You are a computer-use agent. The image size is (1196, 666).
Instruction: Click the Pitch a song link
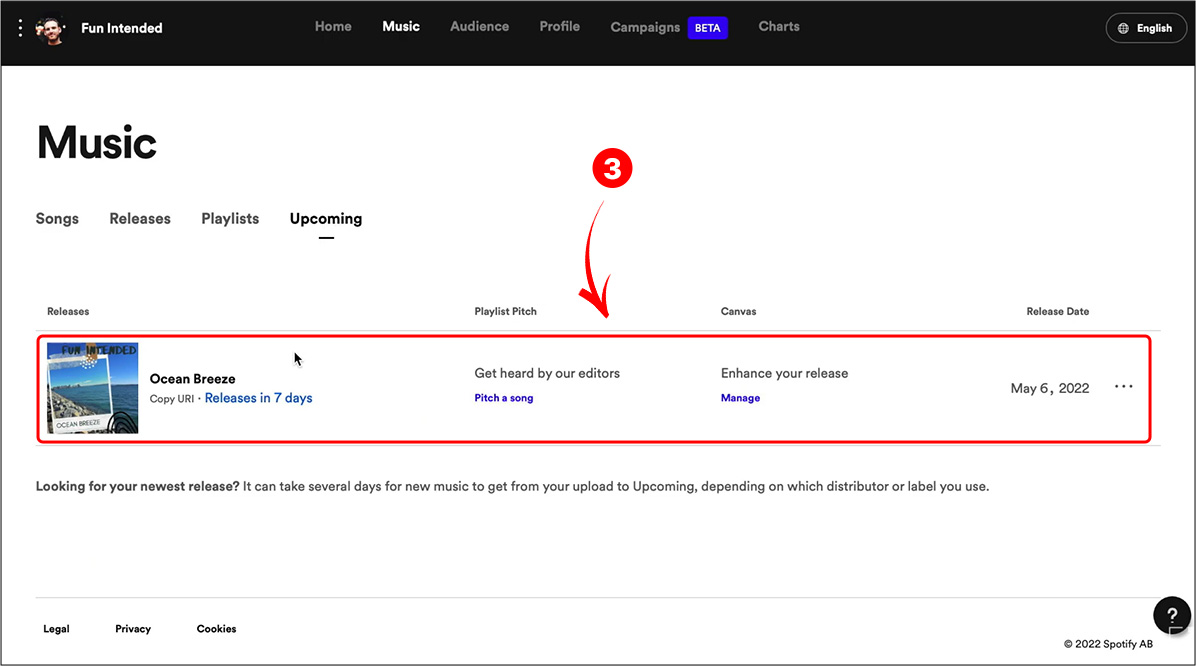[x=503, y=398]
